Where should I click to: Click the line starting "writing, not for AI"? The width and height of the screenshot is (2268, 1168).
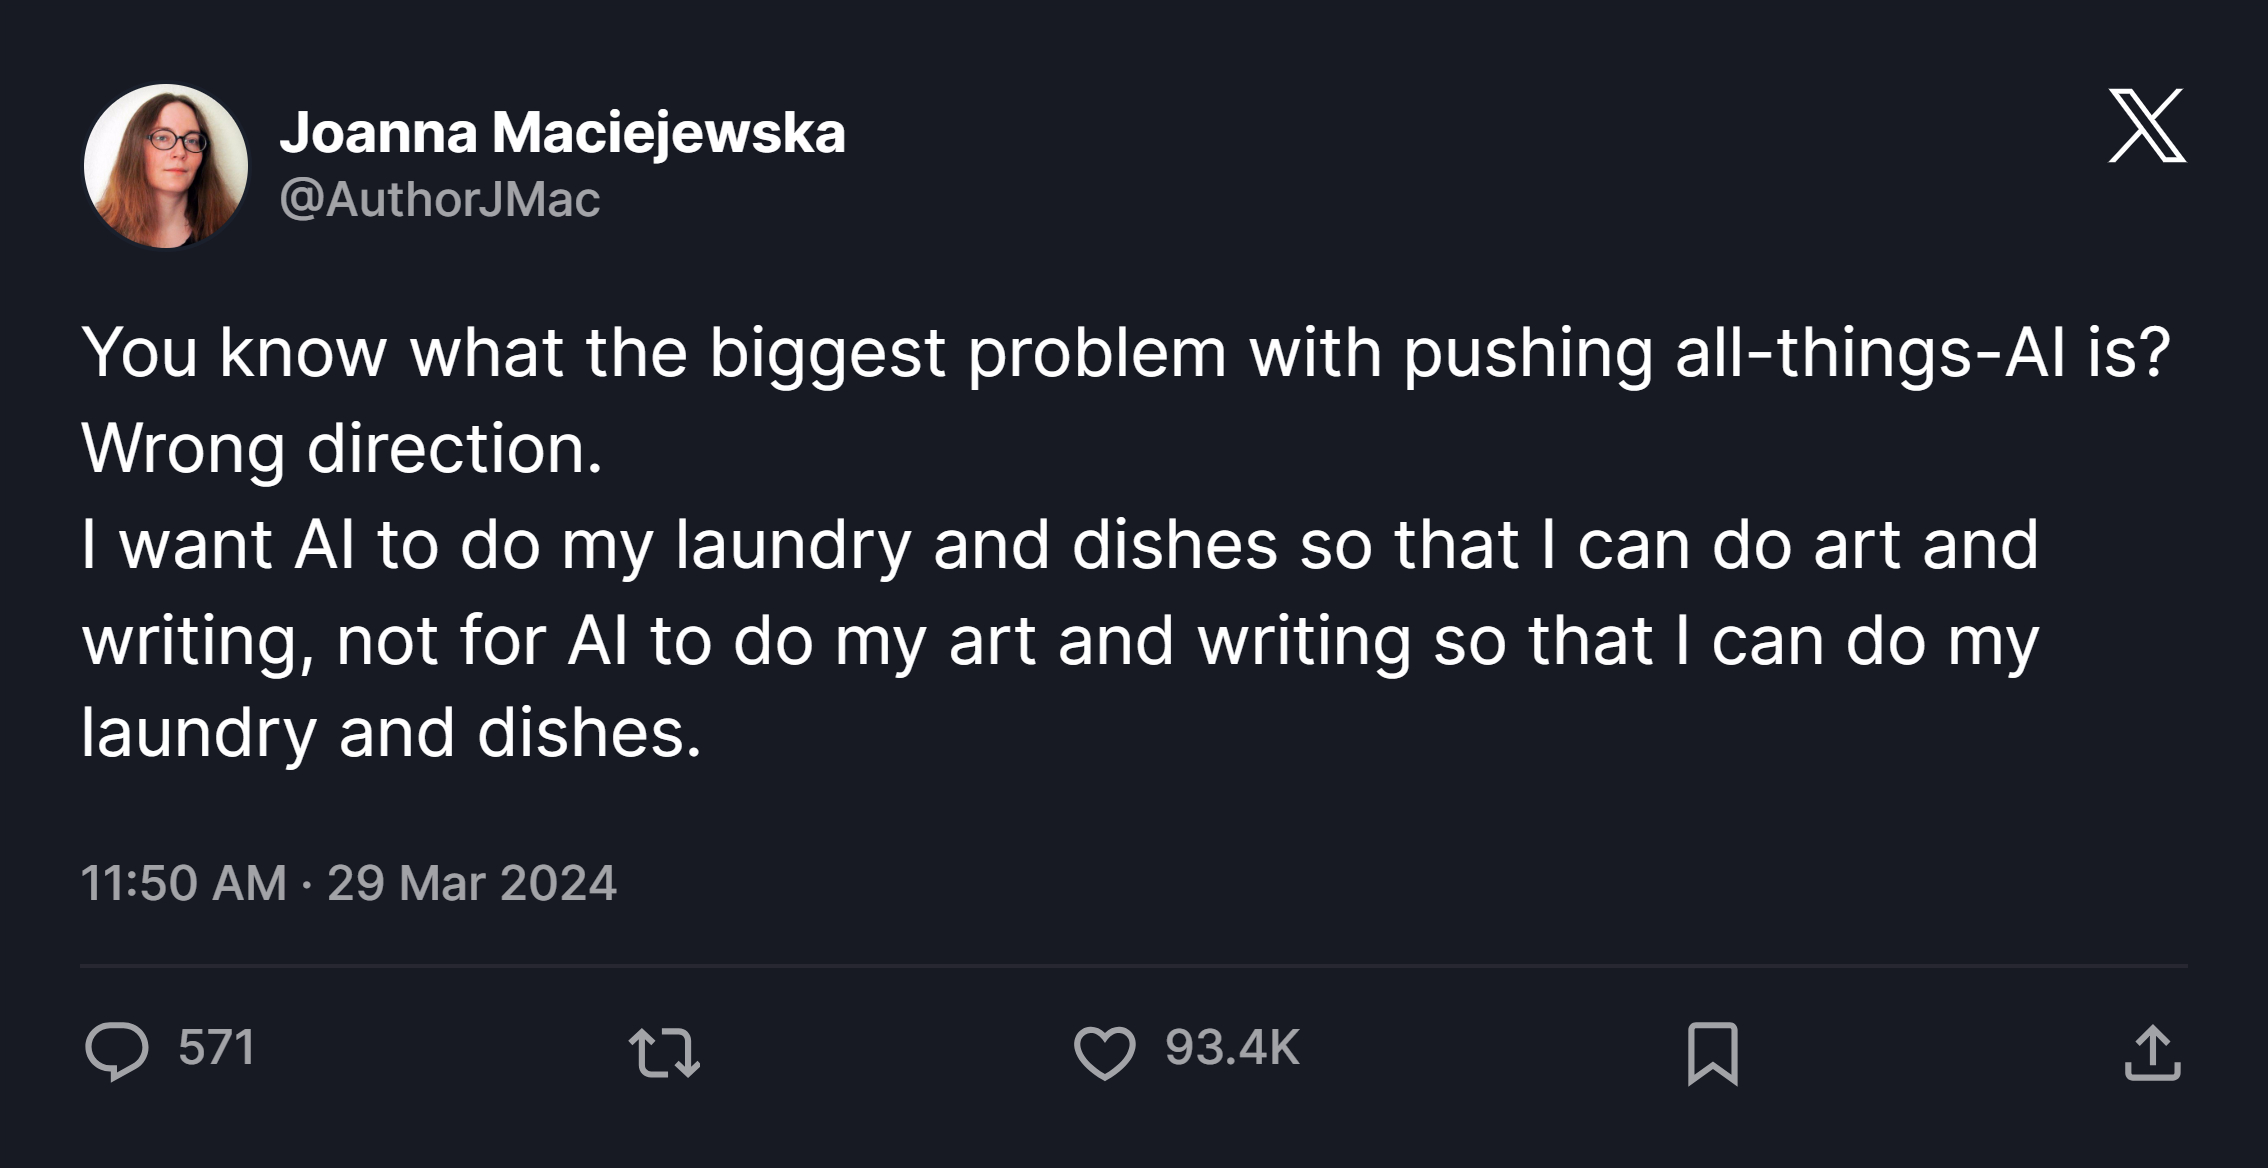1059,640
